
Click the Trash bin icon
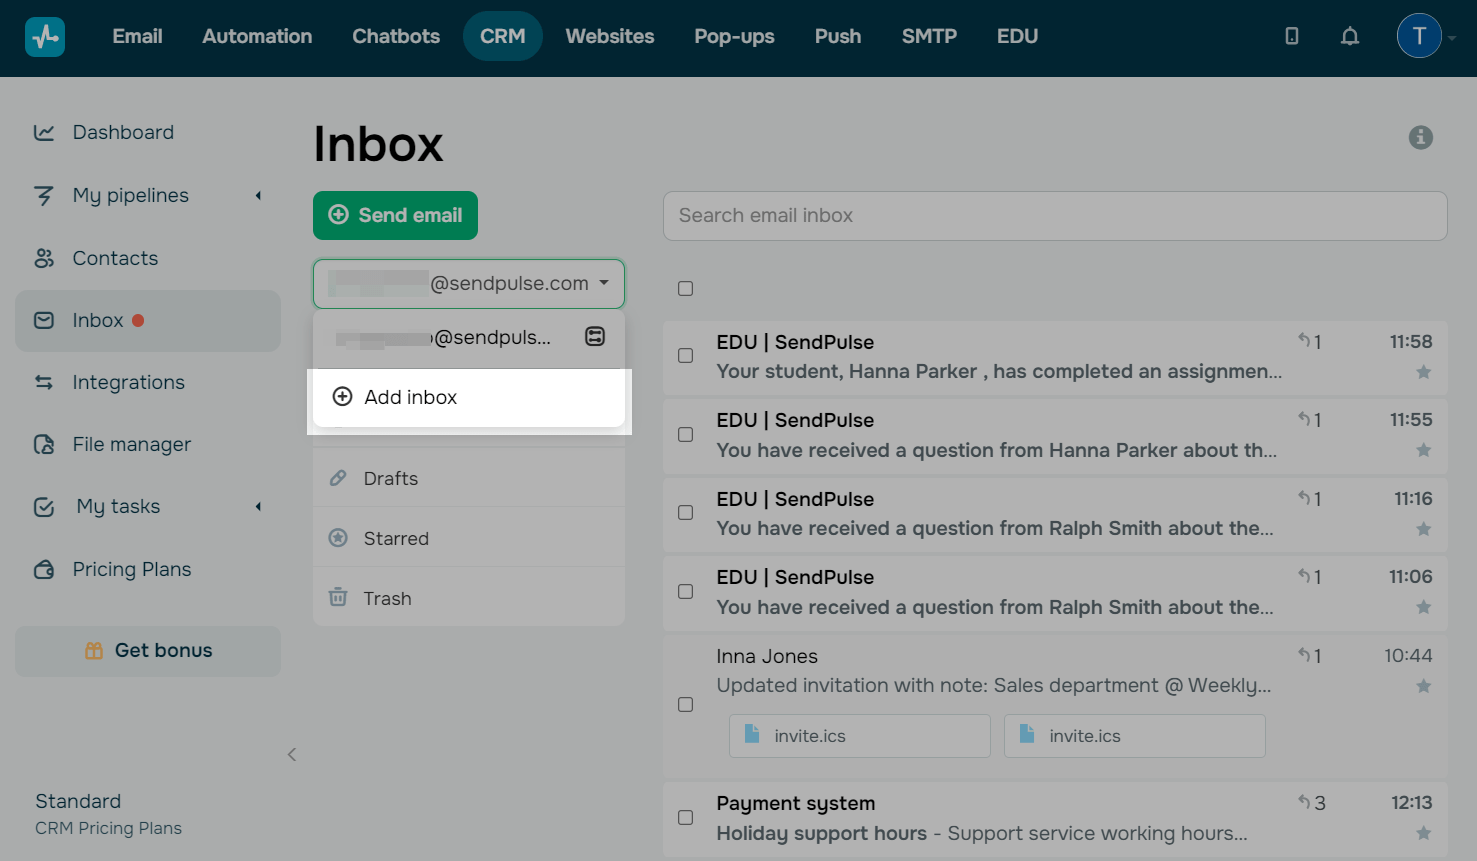coord(338,597)
